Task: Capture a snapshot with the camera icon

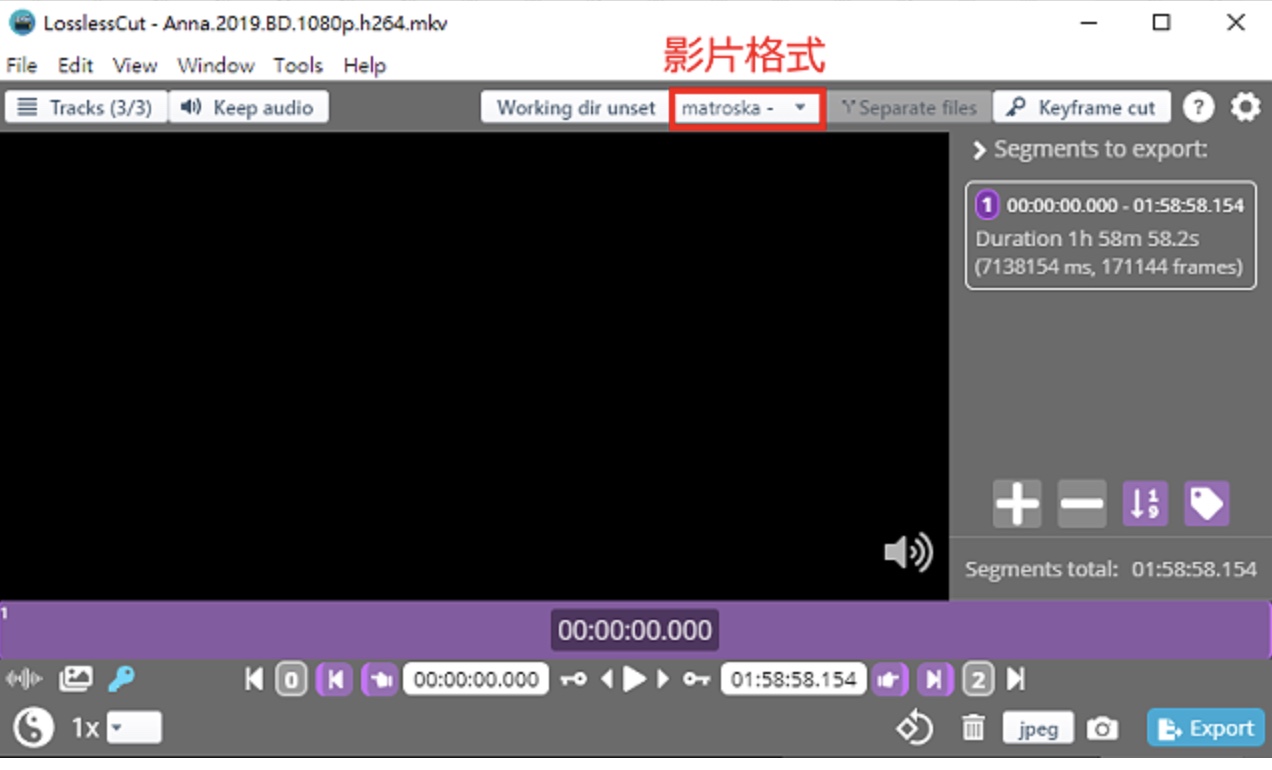Action: point(1103,729)
